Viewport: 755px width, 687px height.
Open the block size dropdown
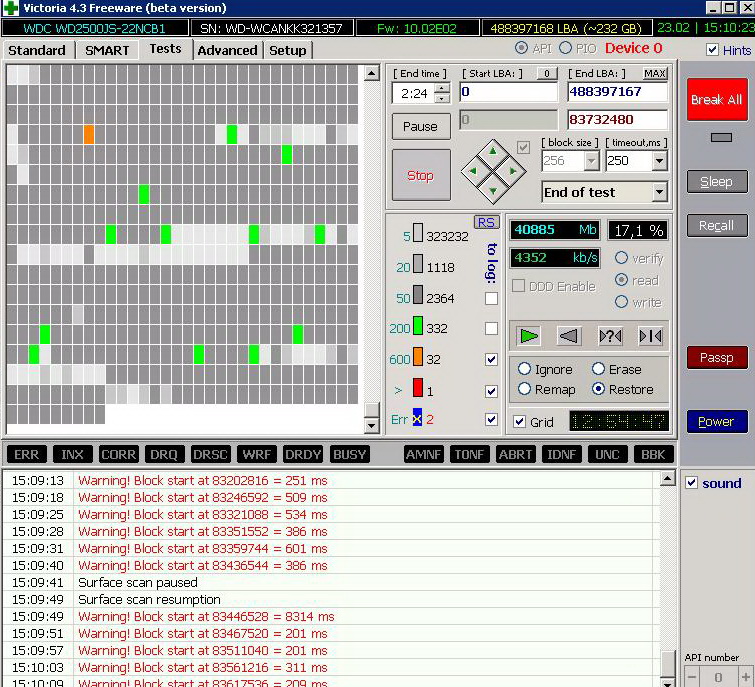(x=591, y=161)
